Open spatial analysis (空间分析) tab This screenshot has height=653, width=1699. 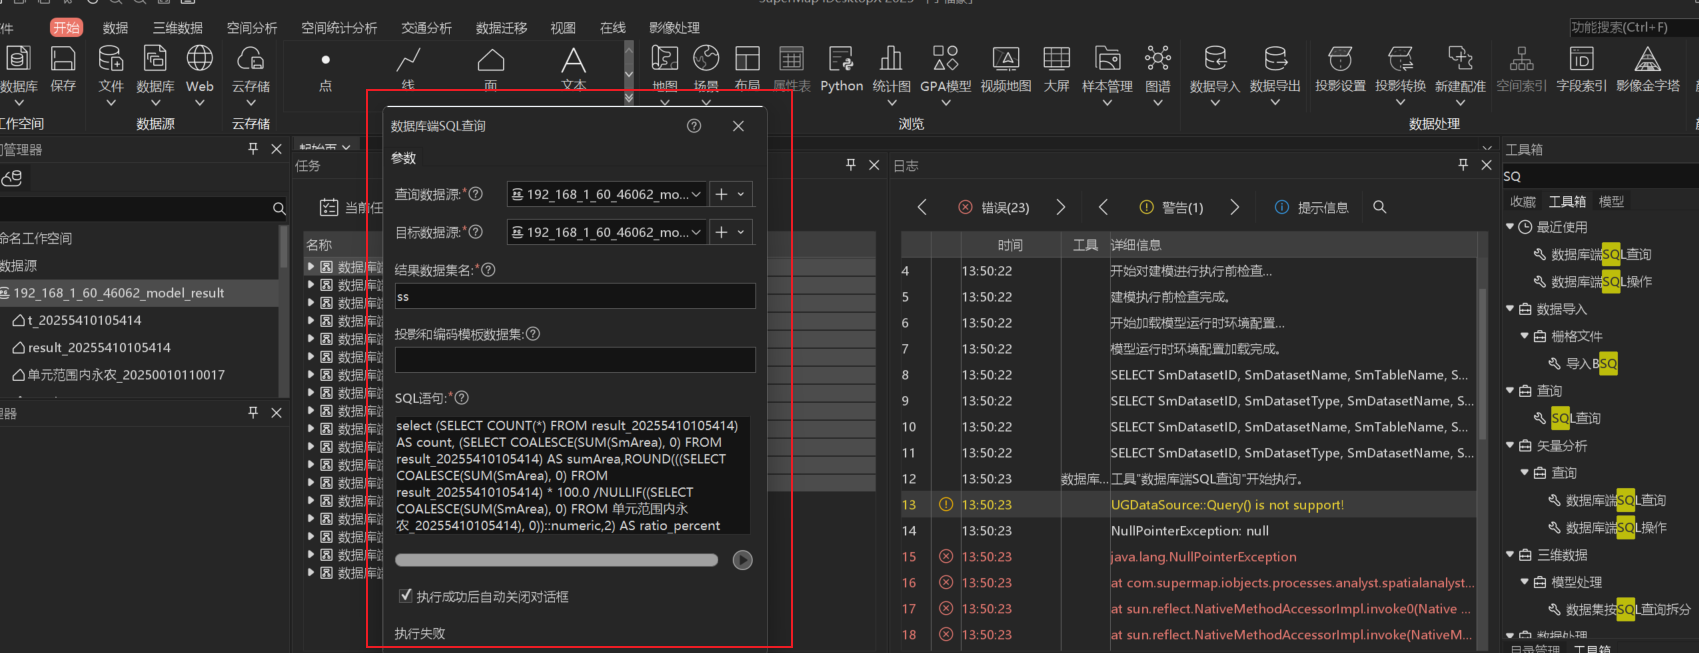click(x=252, y=28)
